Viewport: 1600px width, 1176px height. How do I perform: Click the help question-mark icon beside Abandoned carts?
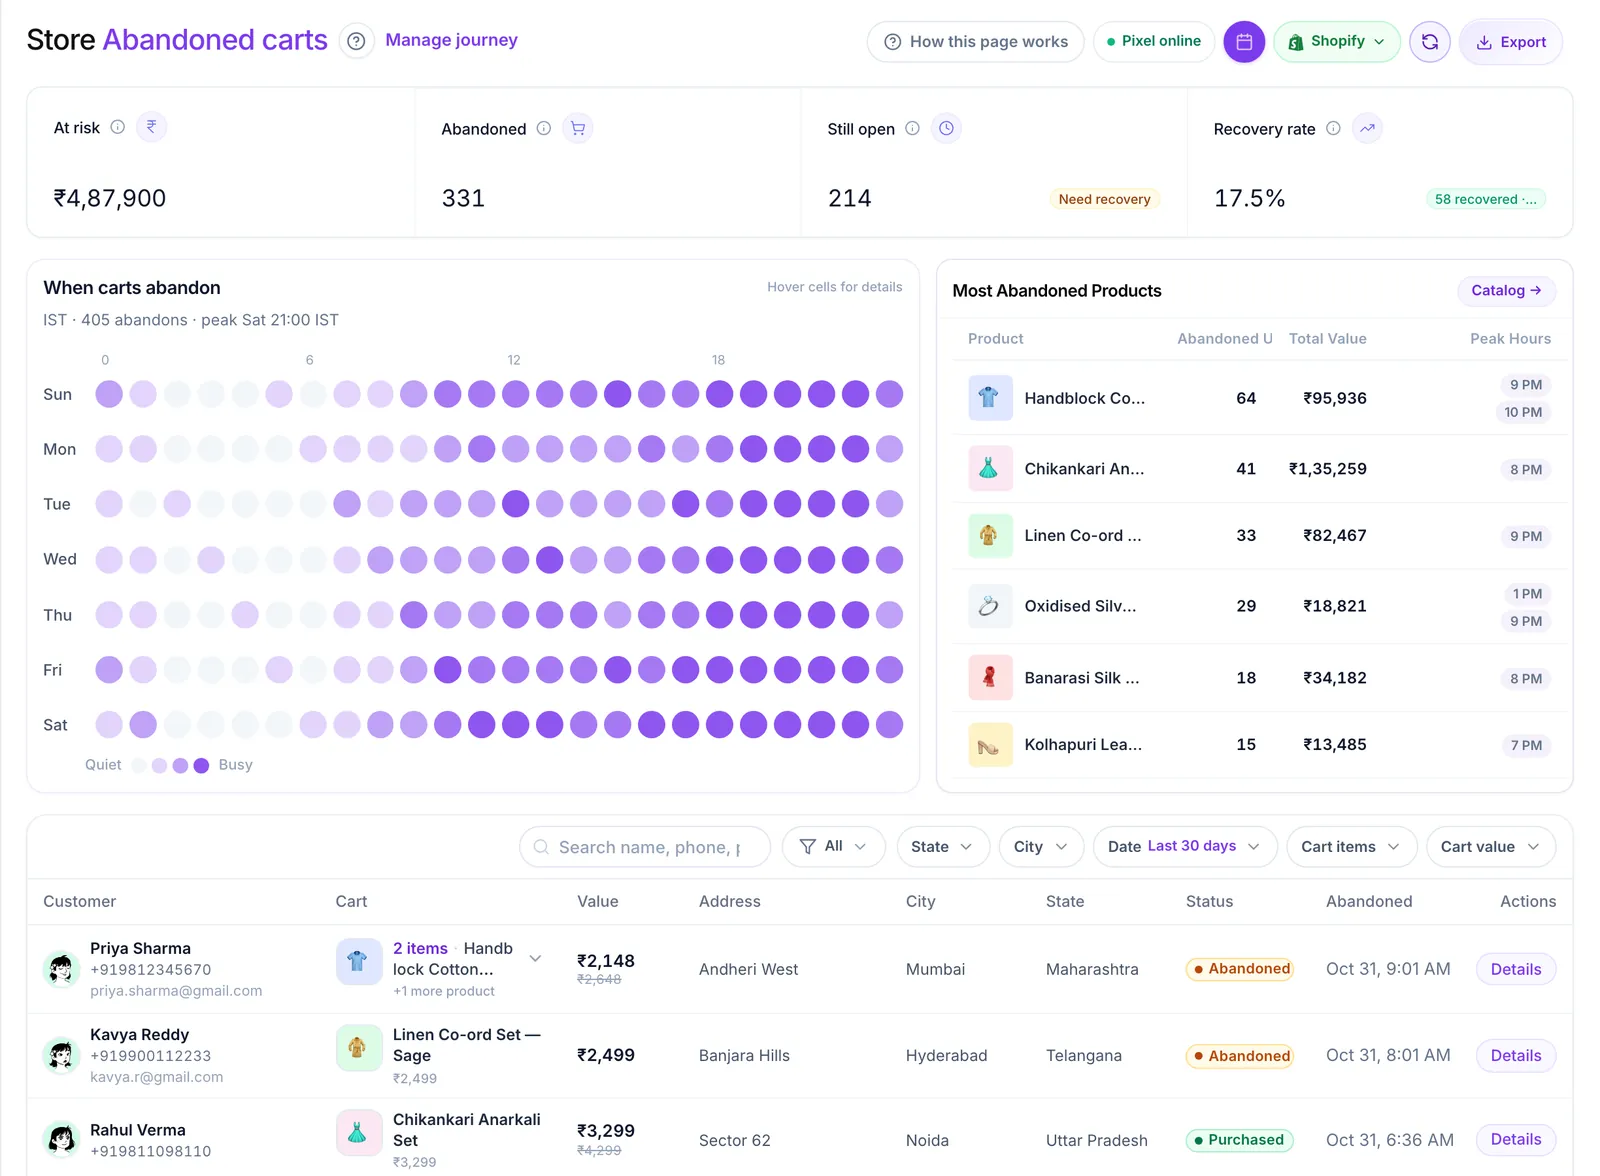[x=356, y=41]
